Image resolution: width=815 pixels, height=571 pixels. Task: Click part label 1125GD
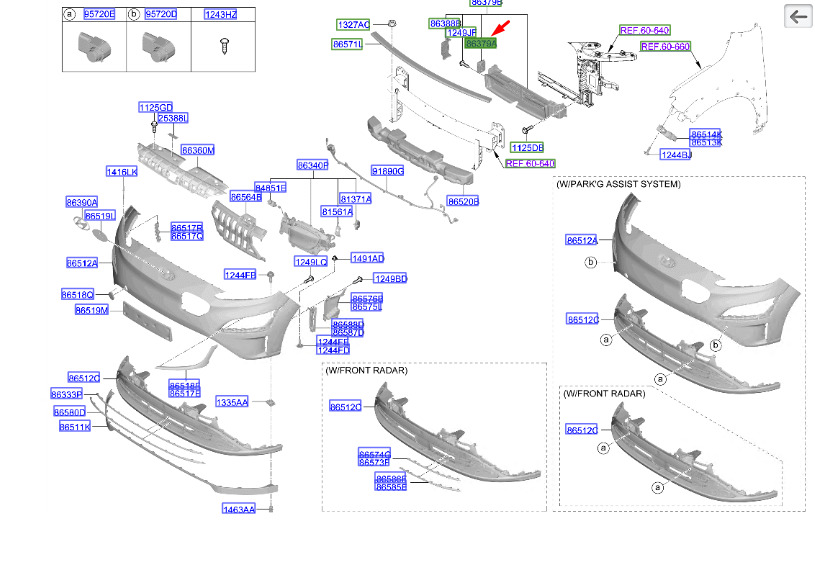click(x=156, y=108)
